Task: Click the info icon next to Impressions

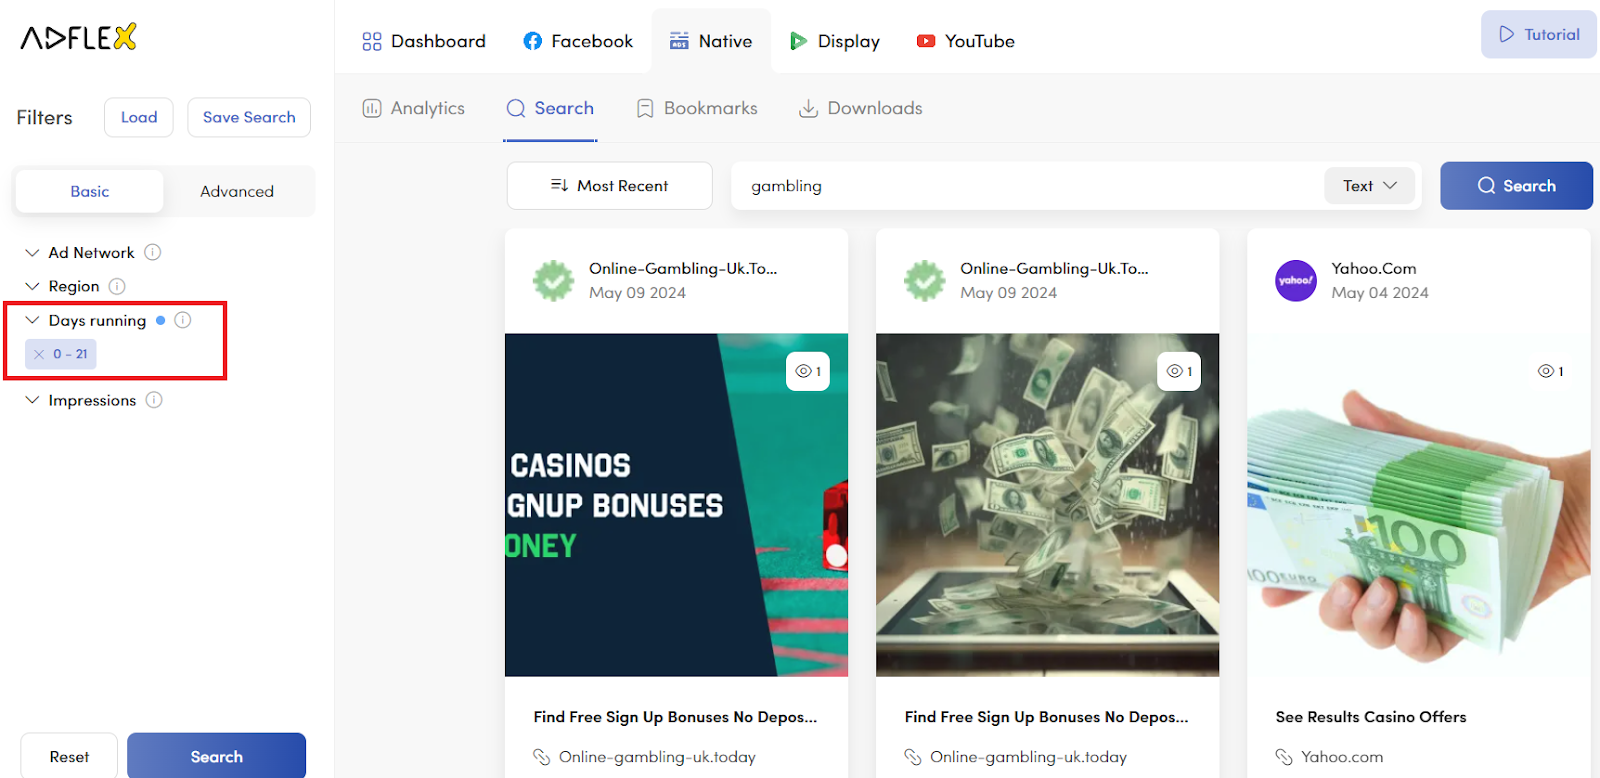Action: [x=154, y=400]
